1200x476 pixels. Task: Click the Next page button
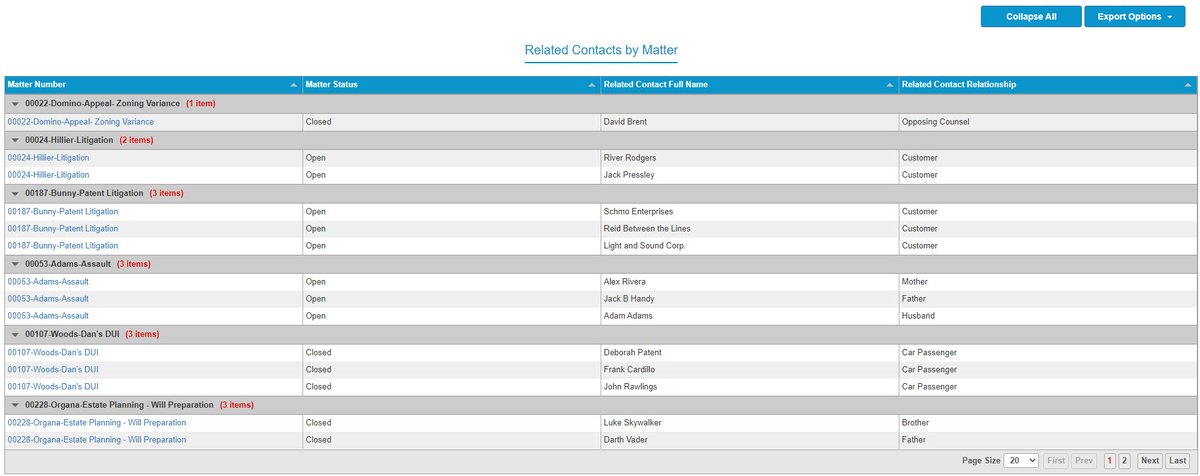[1150, 461]
